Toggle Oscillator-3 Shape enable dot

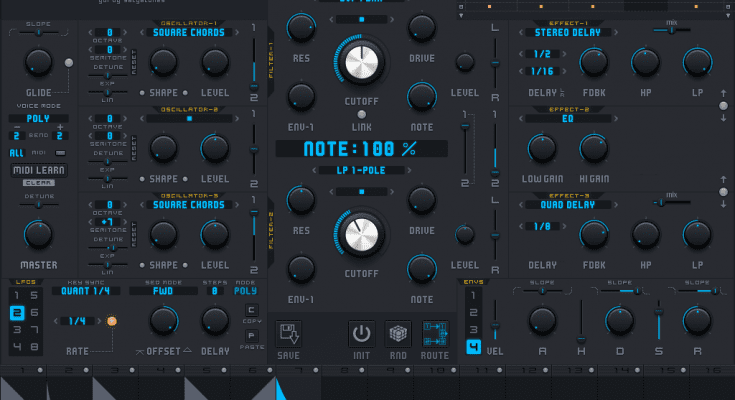click(x=143, y=265)
